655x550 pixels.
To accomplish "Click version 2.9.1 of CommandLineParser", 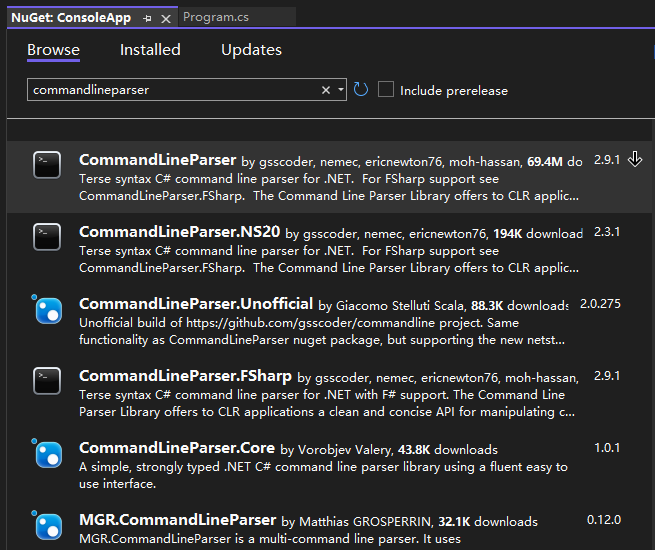I will (607, 160).
